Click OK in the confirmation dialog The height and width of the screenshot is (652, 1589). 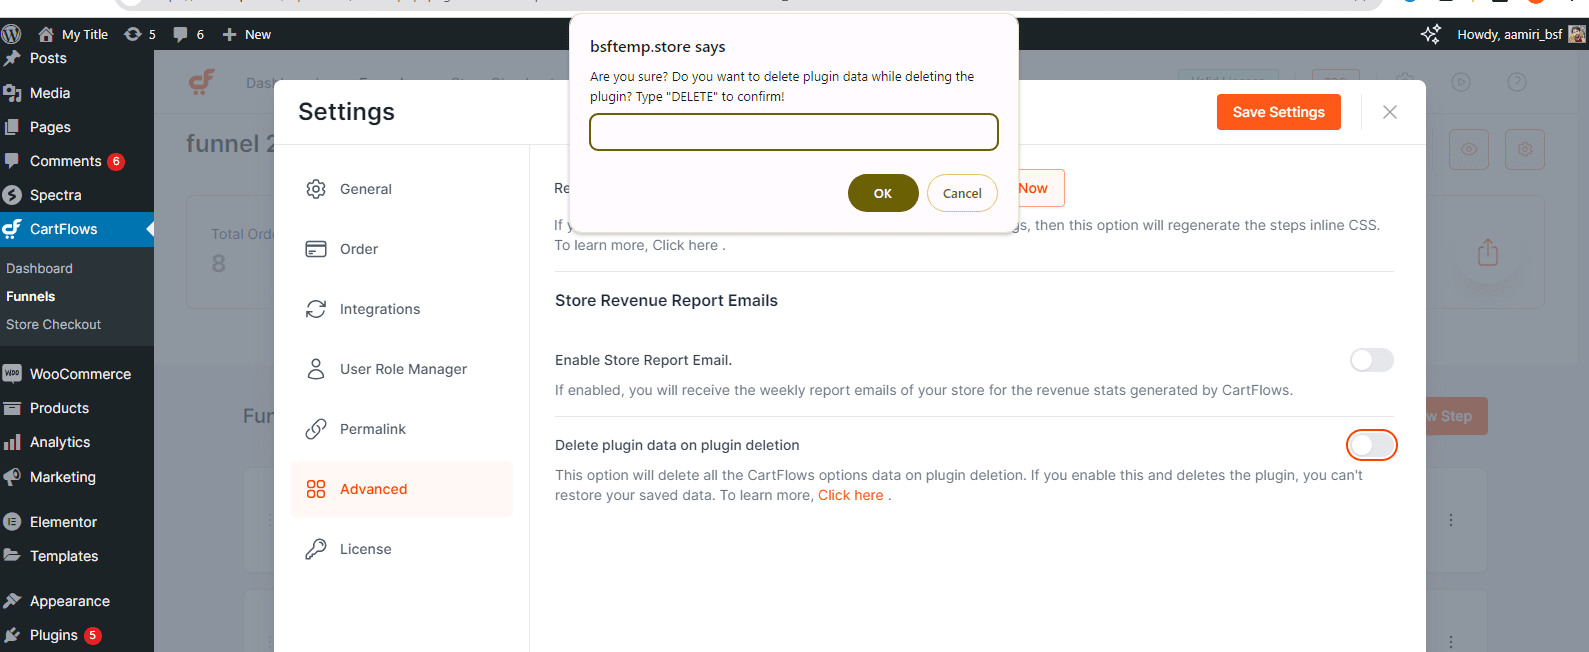[882, 193]
